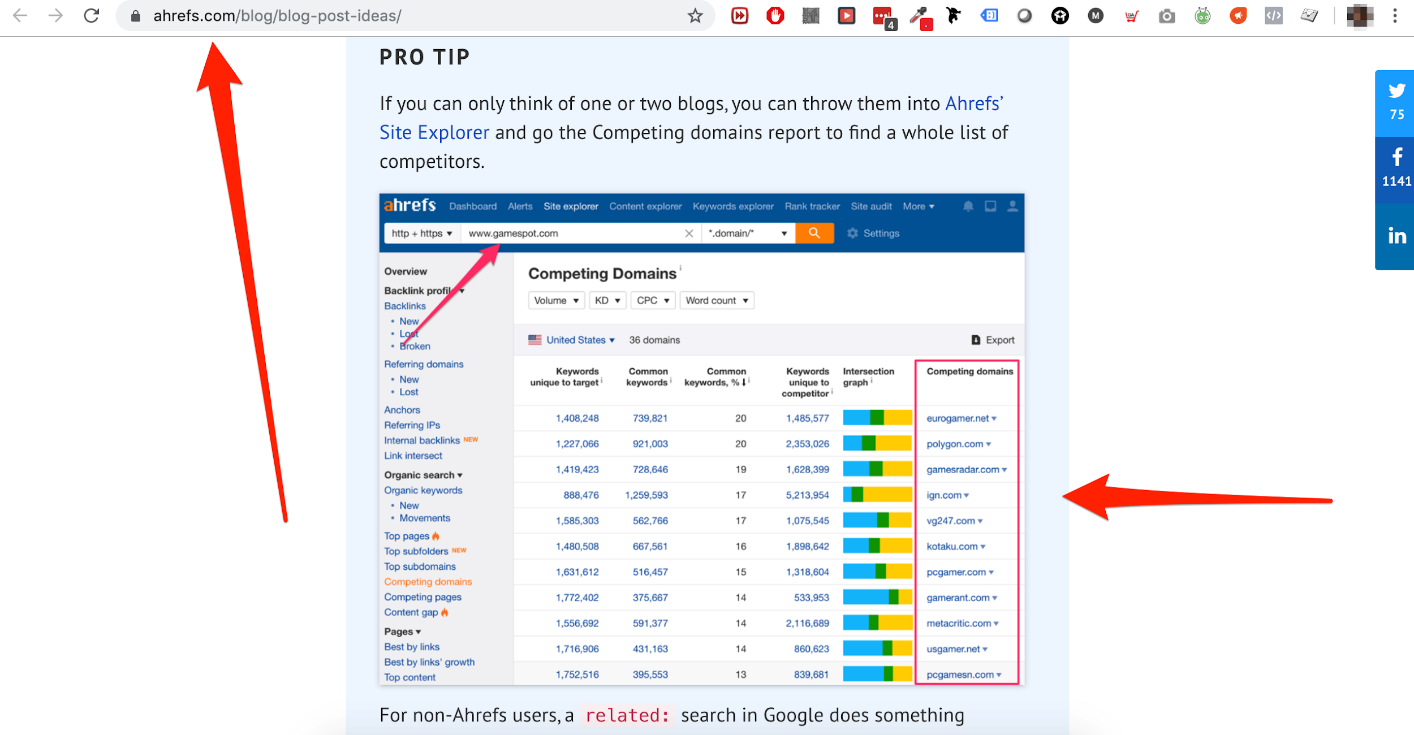Viewport: 1414px width, 735px height.
Task: Bookmark this page with the star
Action: (x=695, y=16)
